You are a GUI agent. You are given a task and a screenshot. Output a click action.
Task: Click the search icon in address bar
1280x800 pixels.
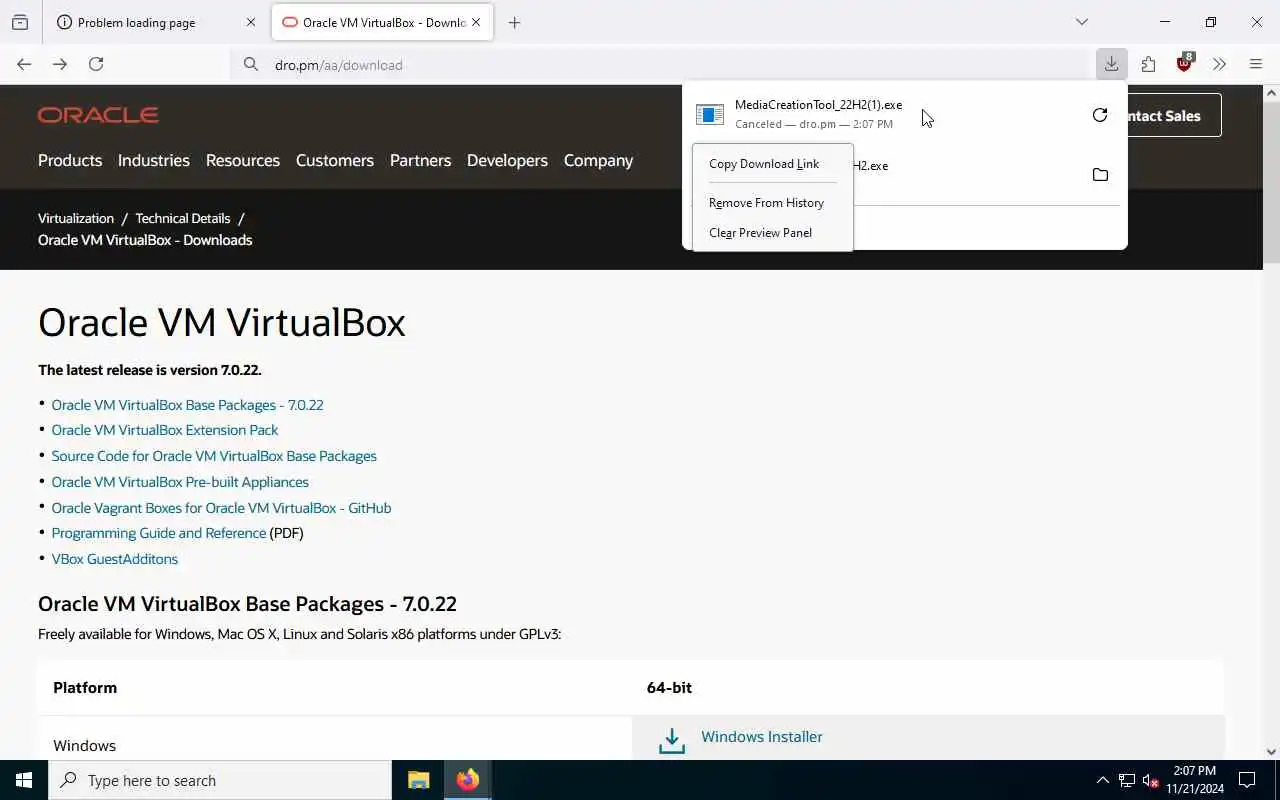pyautogui.click(x=250, y=65)
